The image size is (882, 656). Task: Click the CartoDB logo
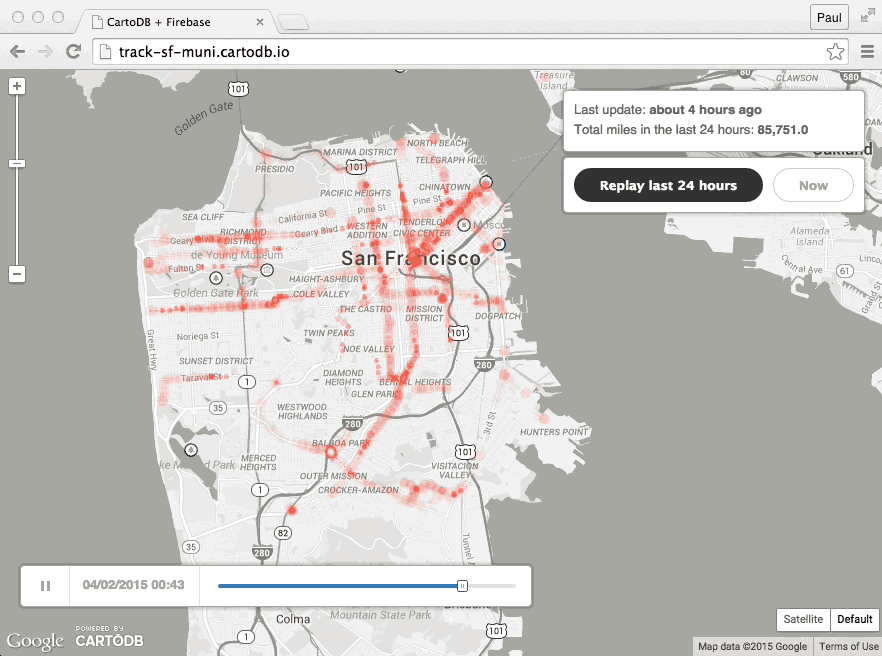[x=100, y=637]
